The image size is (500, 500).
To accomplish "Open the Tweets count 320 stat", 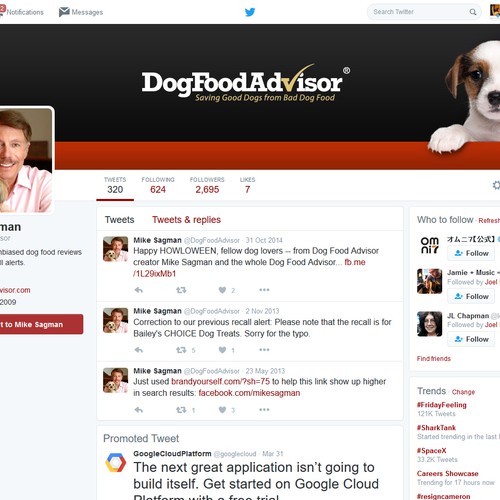I will pyautogui.click(x=115, y=185).
